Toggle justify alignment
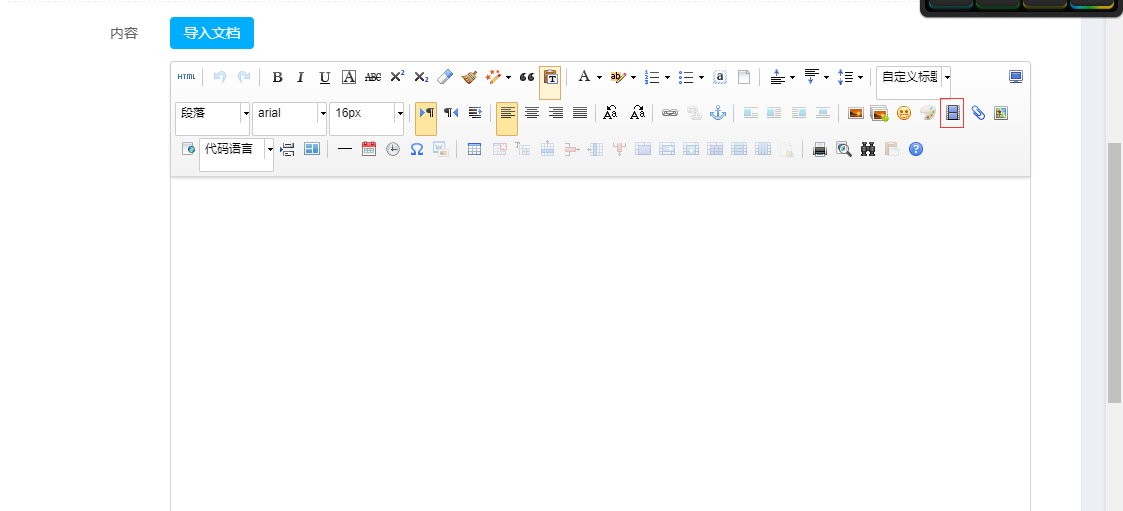The height and width of the screenshot is (511, 1123). [x=580, y=113]
